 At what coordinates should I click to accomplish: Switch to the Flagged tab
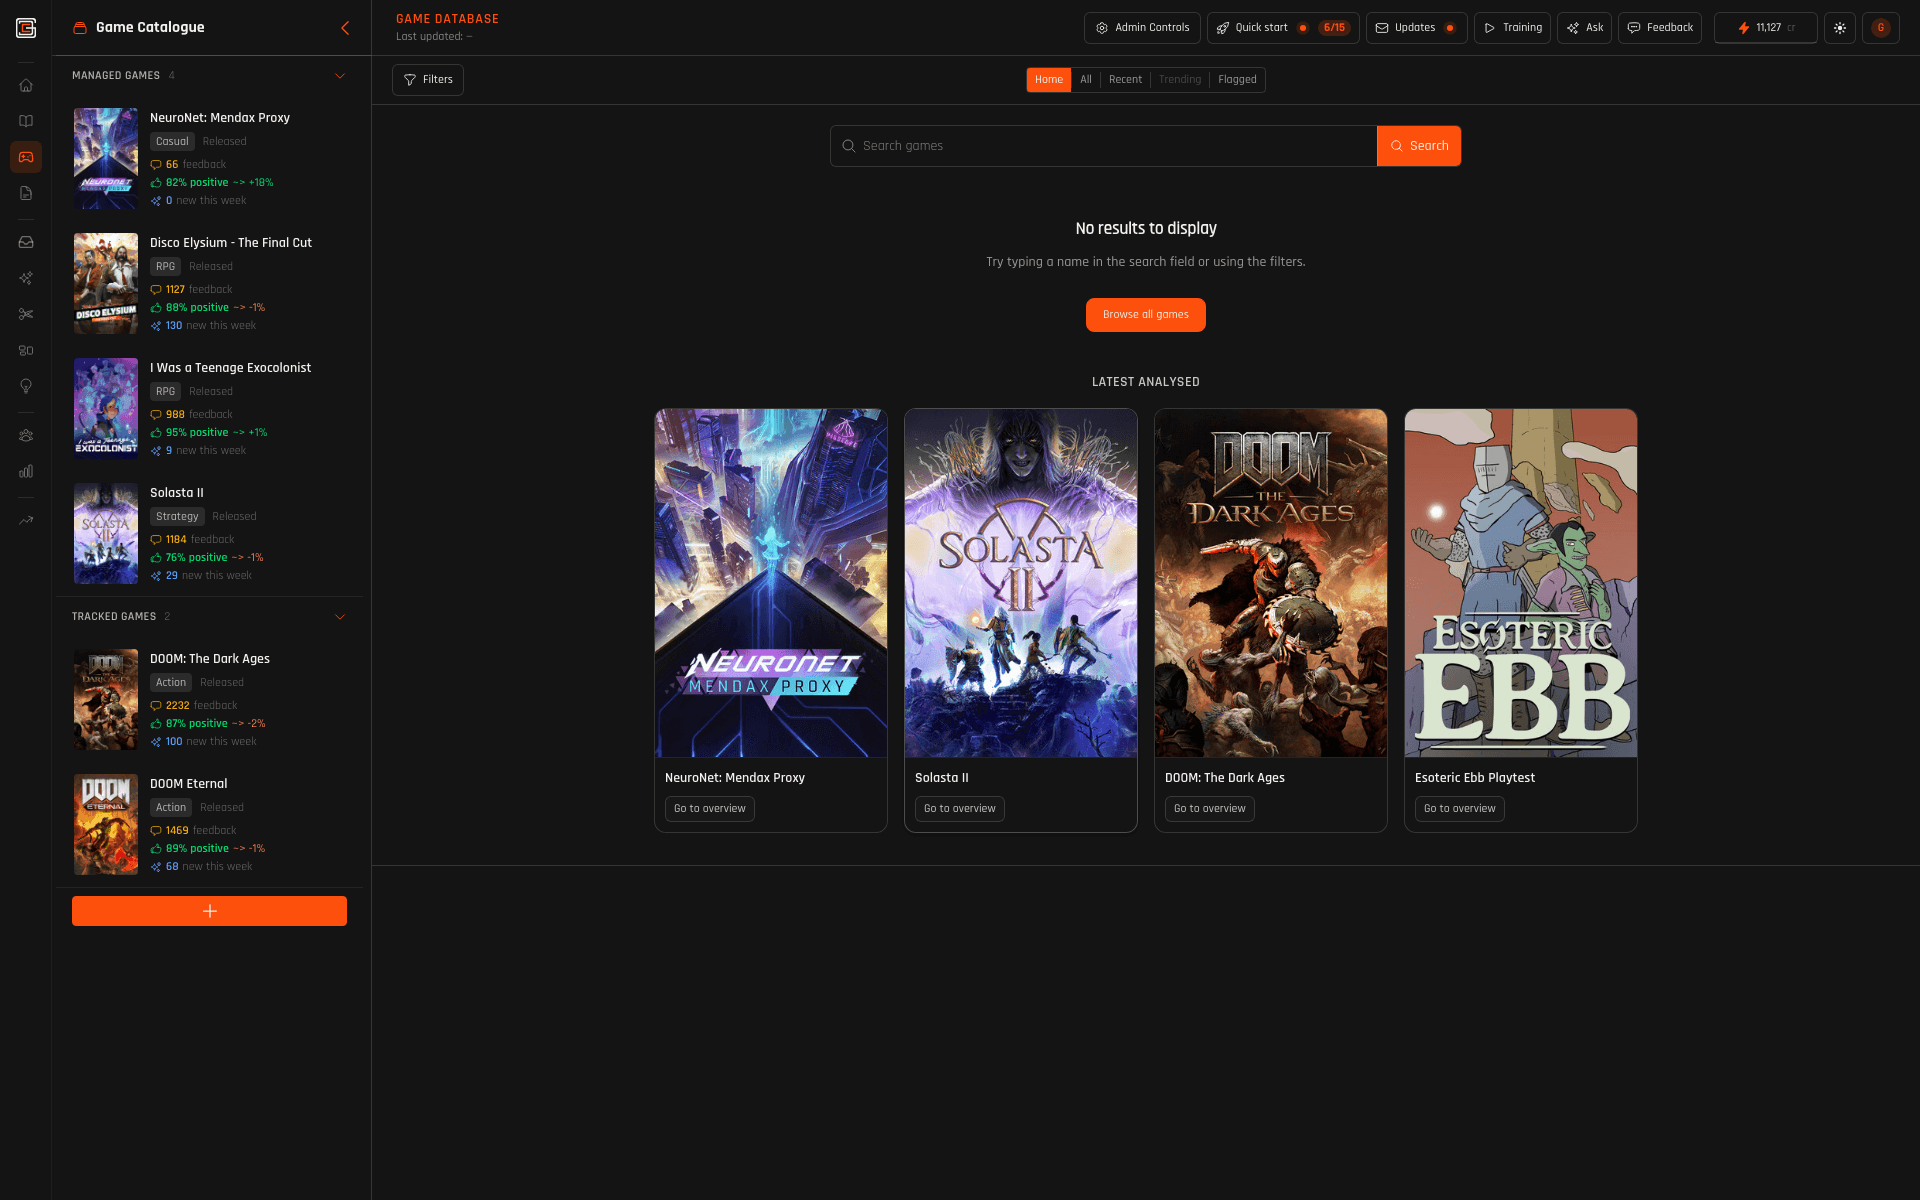(x=1236, y=80)
